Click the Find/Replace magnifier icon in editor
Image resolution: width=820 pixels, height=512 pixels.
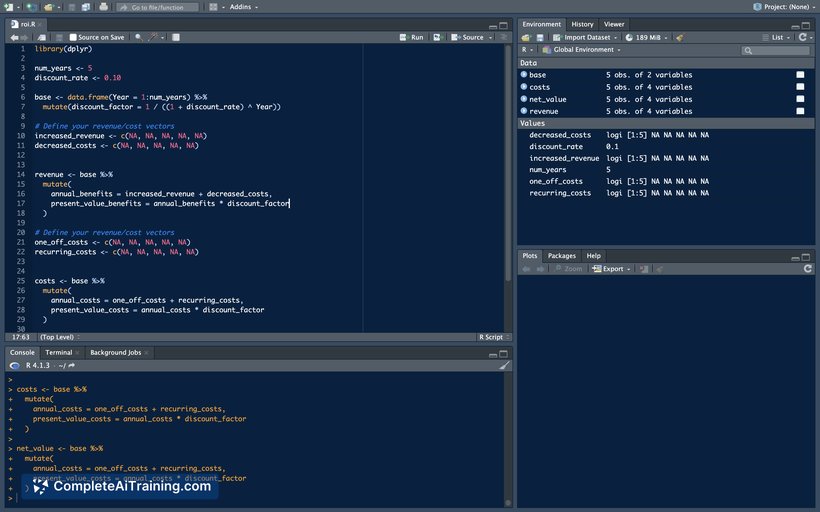[x=139, y=37]
